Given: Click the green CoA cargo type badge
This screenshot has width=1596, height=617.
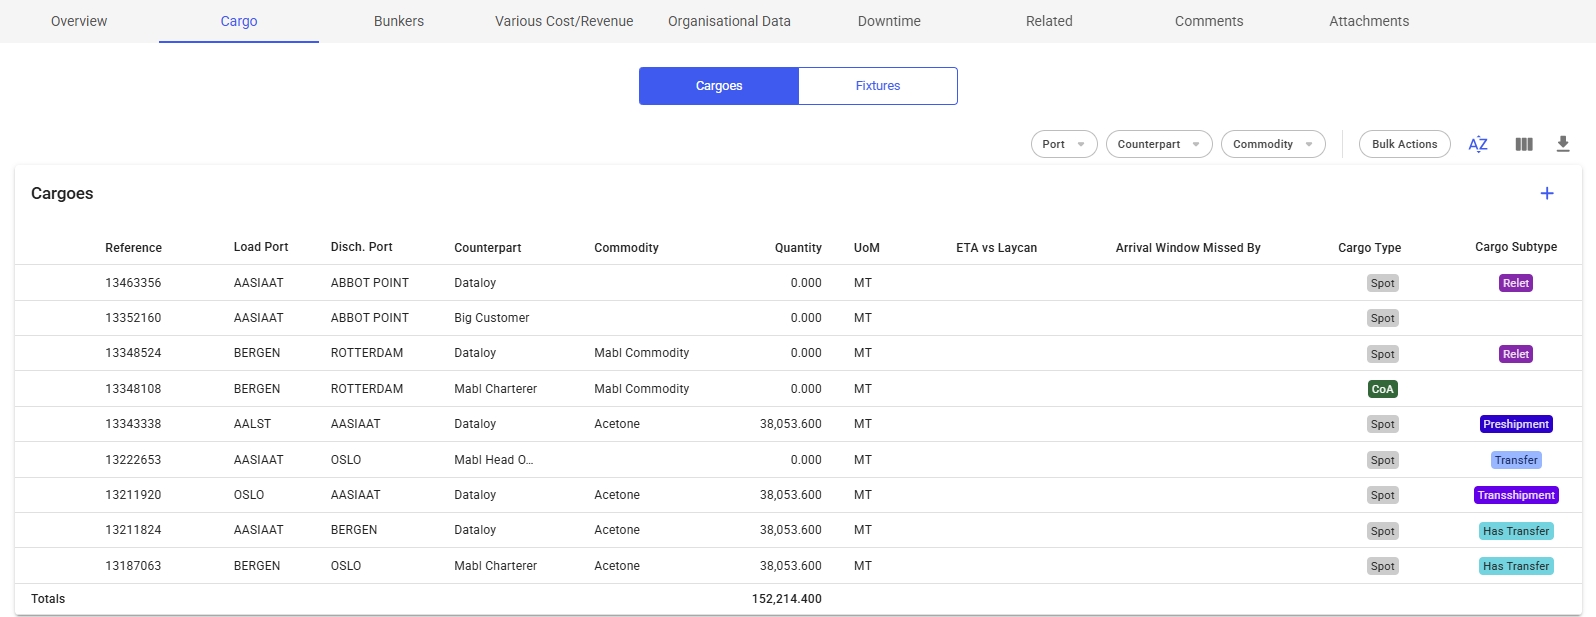Looking at the screenshot, I should click(x=1382, y=389).
